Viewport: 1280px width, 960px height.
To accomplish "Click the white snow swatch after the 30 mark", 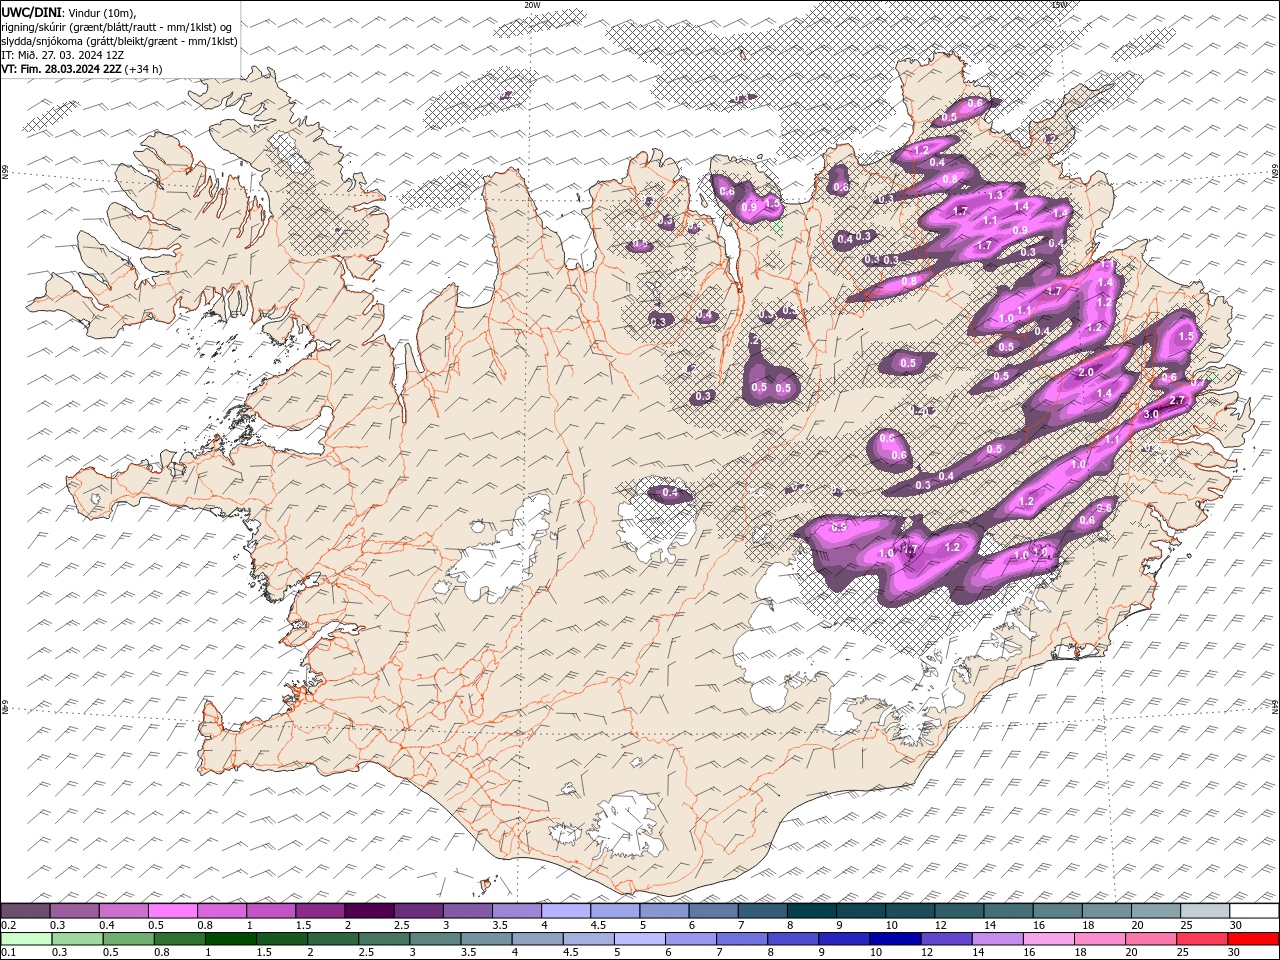I will click(1253, 910).
